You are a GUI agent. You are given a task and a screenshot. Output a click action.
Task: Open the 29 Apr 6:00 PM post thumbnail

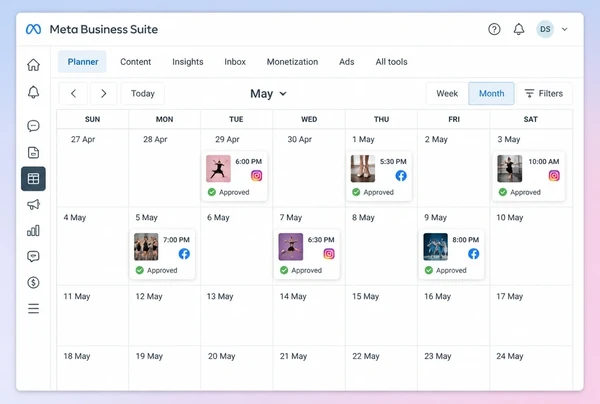(x=218, y=168)
